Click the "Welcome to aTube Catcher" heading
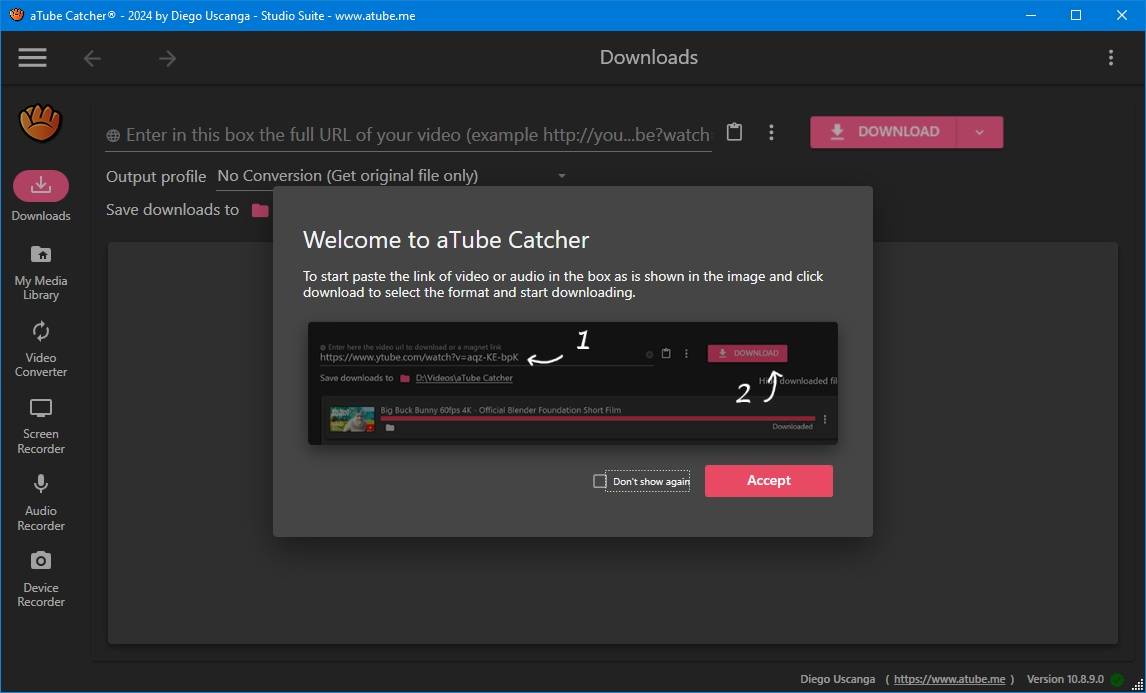1146x693 pixels. point(446,240)
